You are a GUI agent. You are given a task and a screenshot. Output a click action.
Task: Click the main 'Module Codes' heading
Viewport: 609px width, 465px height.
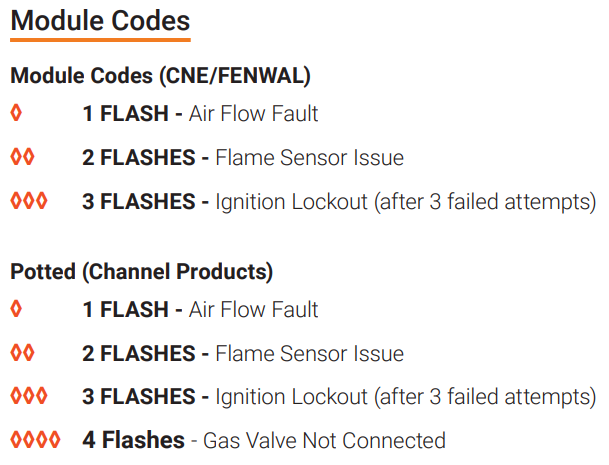coord(100,19)
